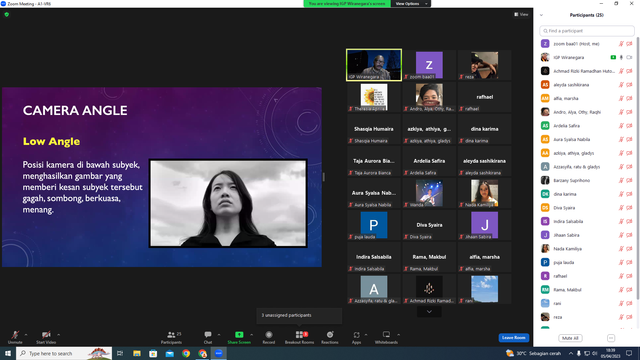The image size is (640, 360).
Task: Toggle video icon for alfia, marsha
Action: coord(629,98)
